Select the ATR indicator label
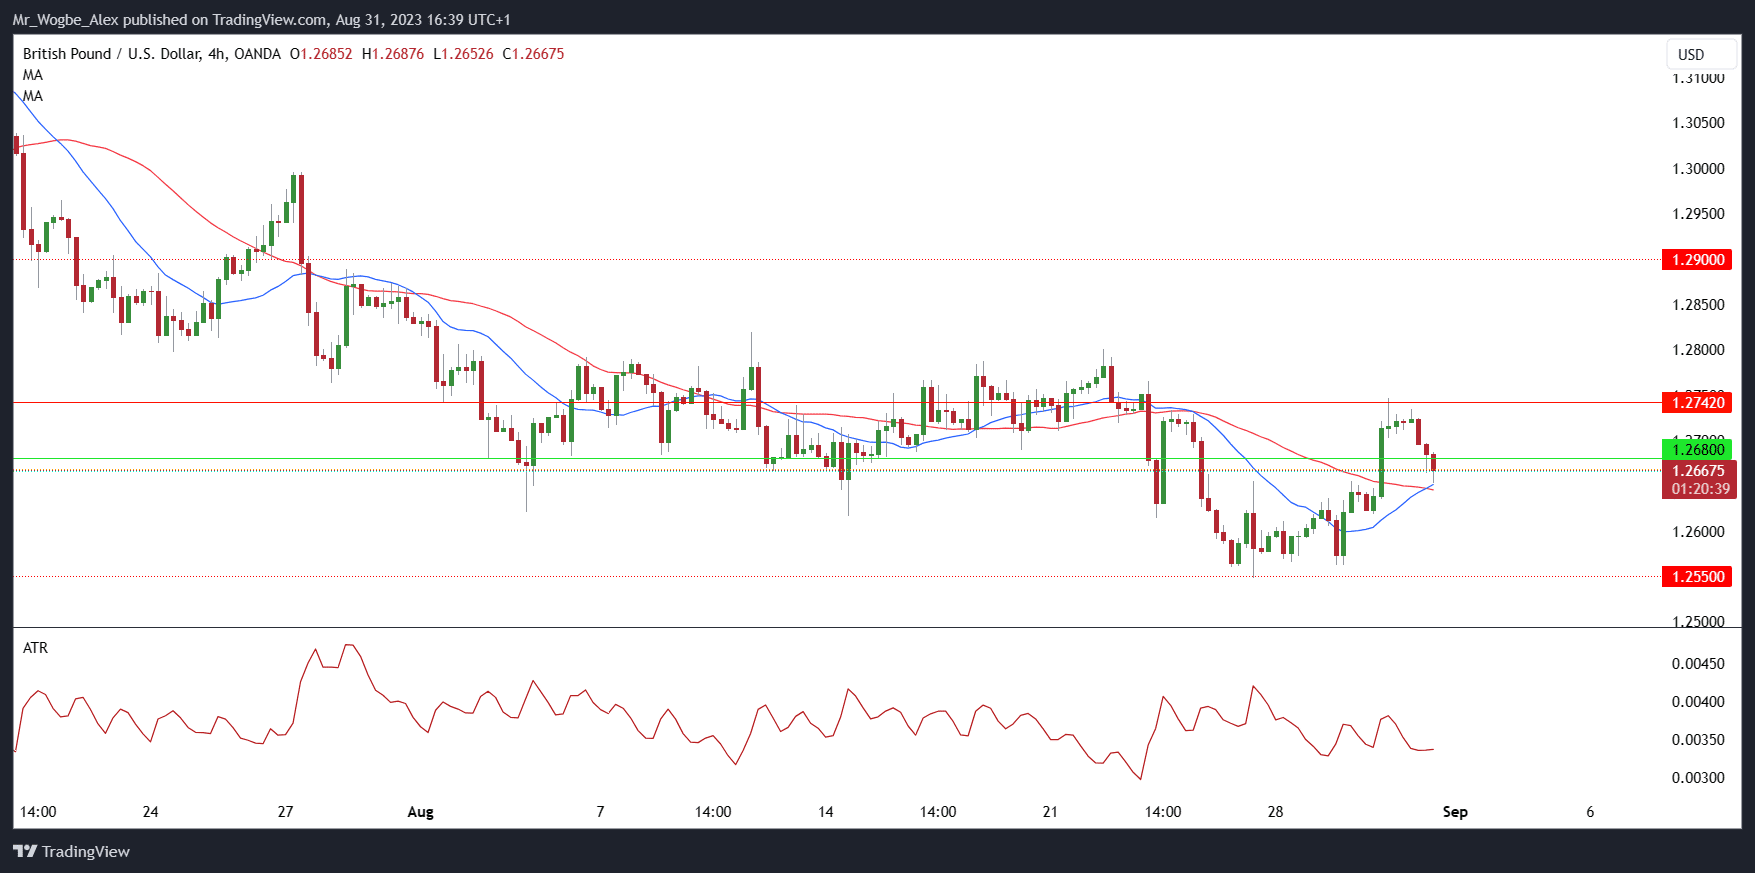Screen dimensions: 1755x873 coord(35,648)
